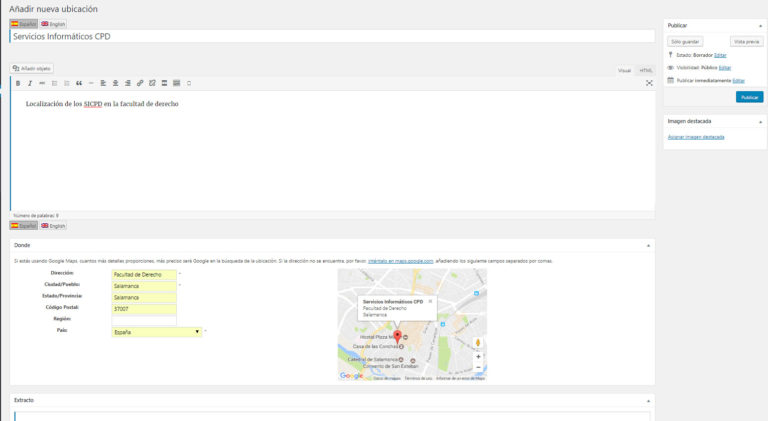Click the red map location marker
The image size is (768, 421).
tap(397, 336)
